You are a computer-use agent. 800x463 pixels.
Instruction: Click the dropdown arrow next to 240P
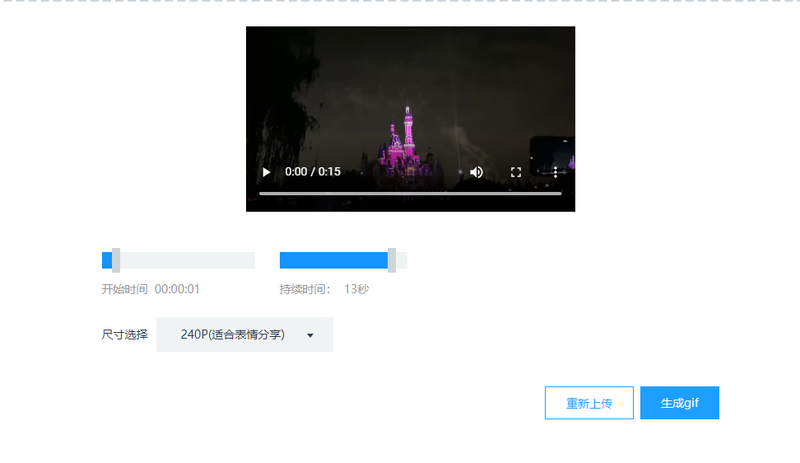pyautogui.click(x=310, y=335)
